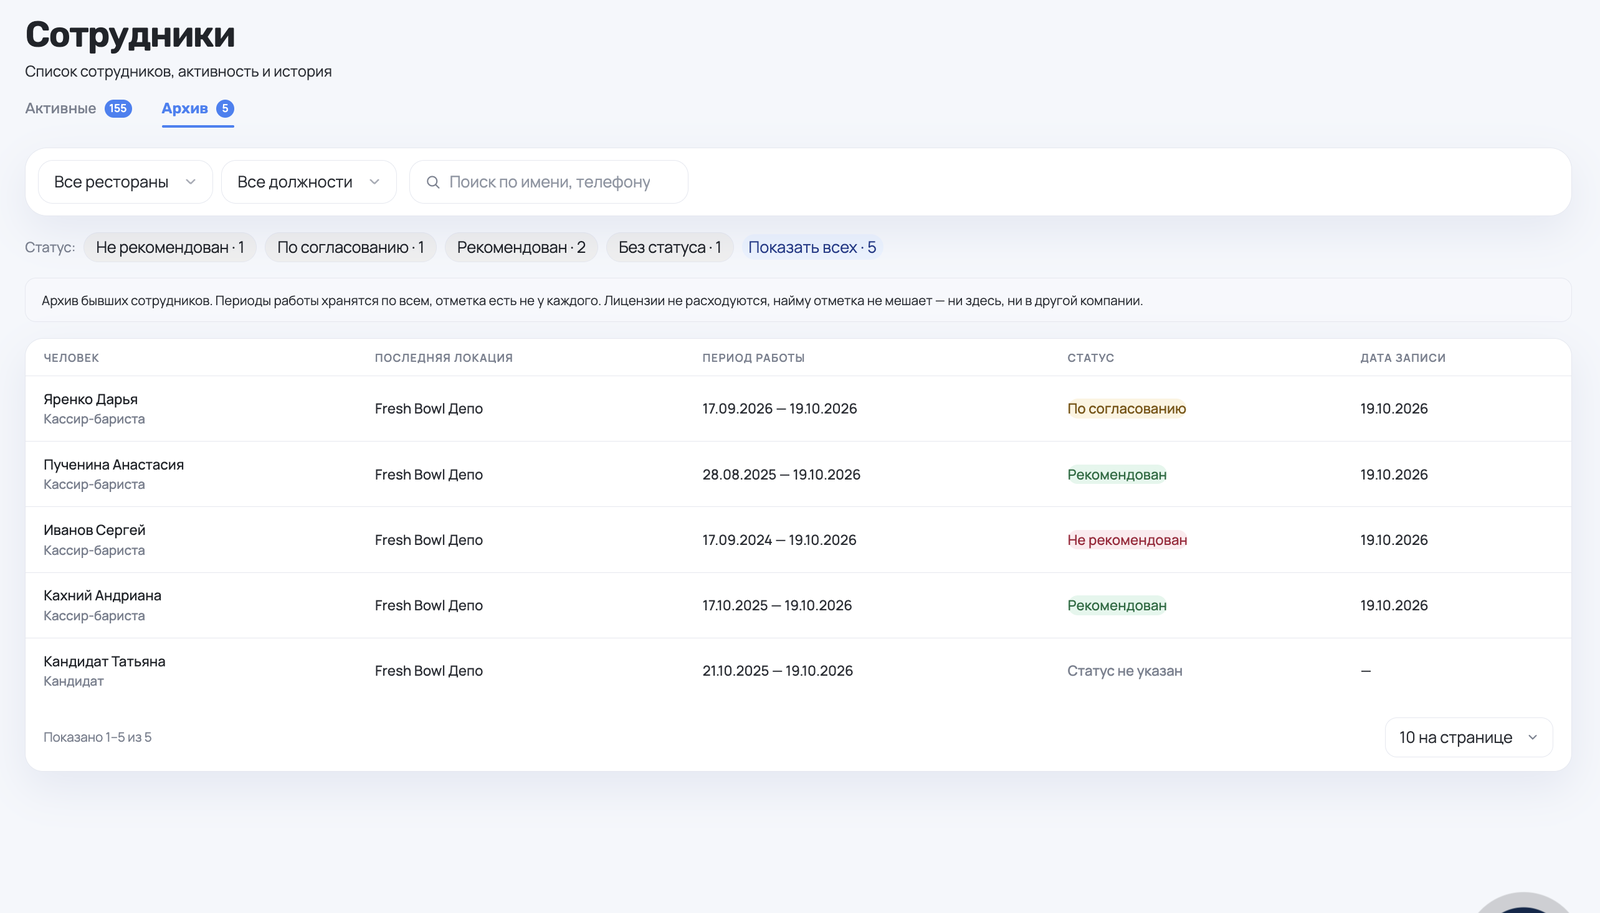Click period 21.10.2025 — 19.10.2026
The height and width of the screenshot is (913, 1600).
[777, 671]
